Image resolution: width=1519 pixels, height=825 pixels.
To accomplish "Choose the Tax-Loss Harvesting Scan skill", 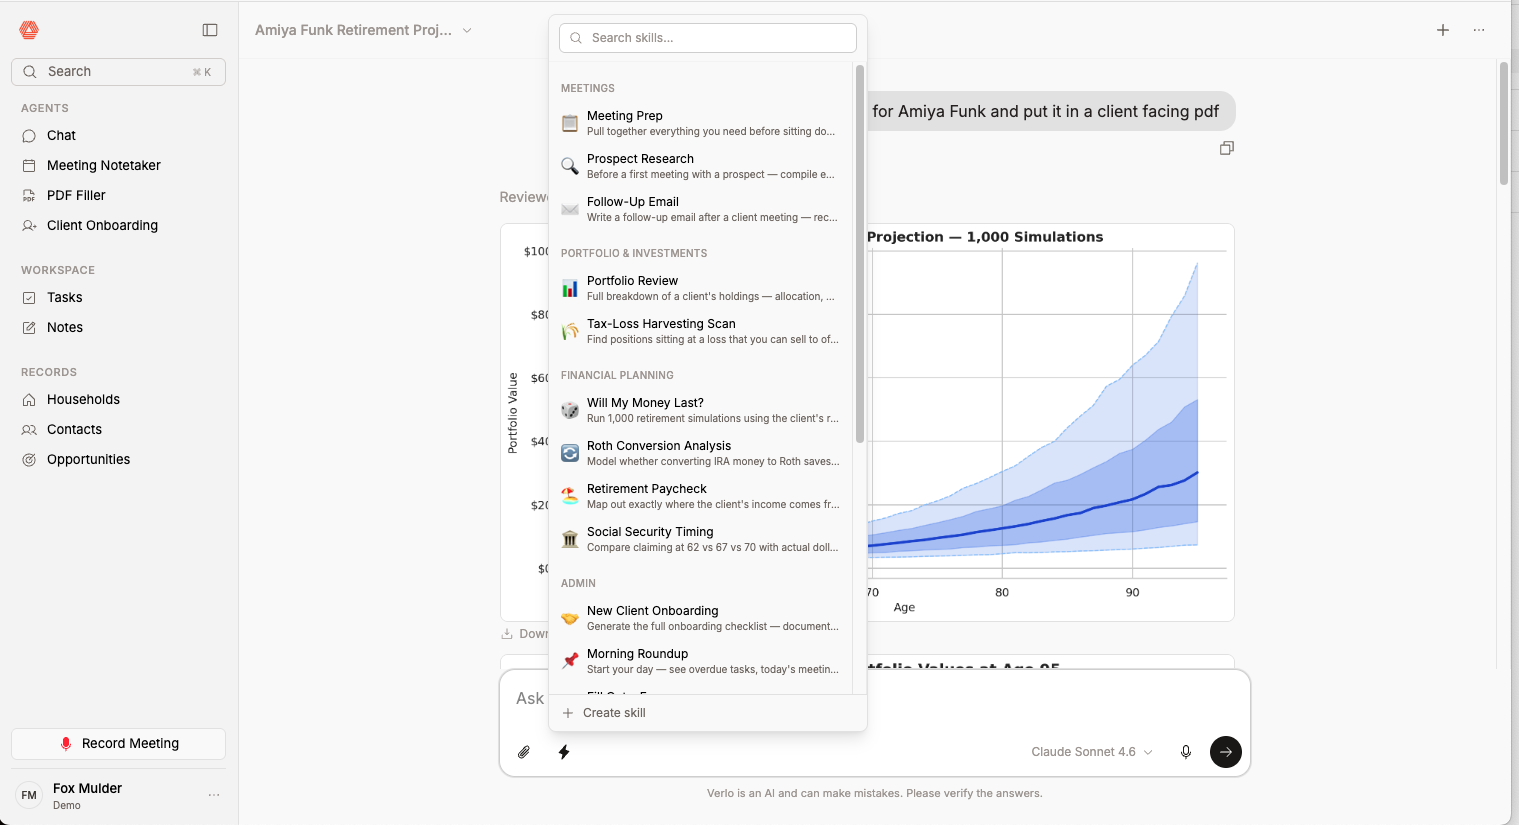I will pos(661,330).
